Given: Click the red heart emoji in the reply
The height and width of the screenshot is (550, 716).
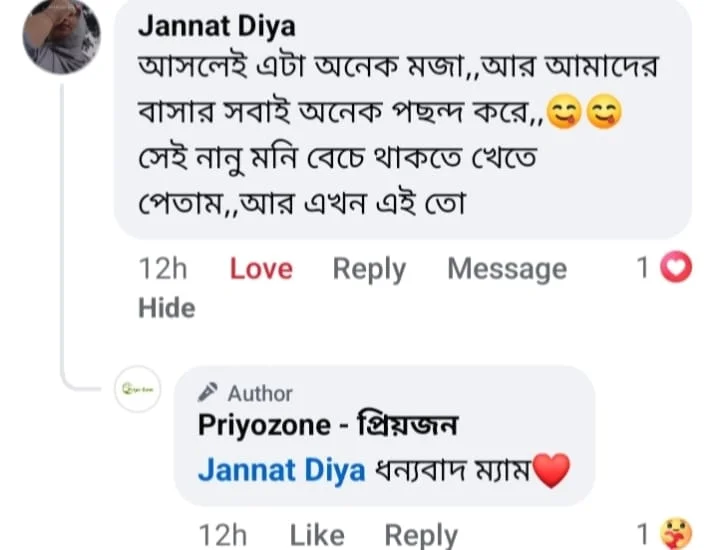Looking at the screenshot, I should 551,471.
